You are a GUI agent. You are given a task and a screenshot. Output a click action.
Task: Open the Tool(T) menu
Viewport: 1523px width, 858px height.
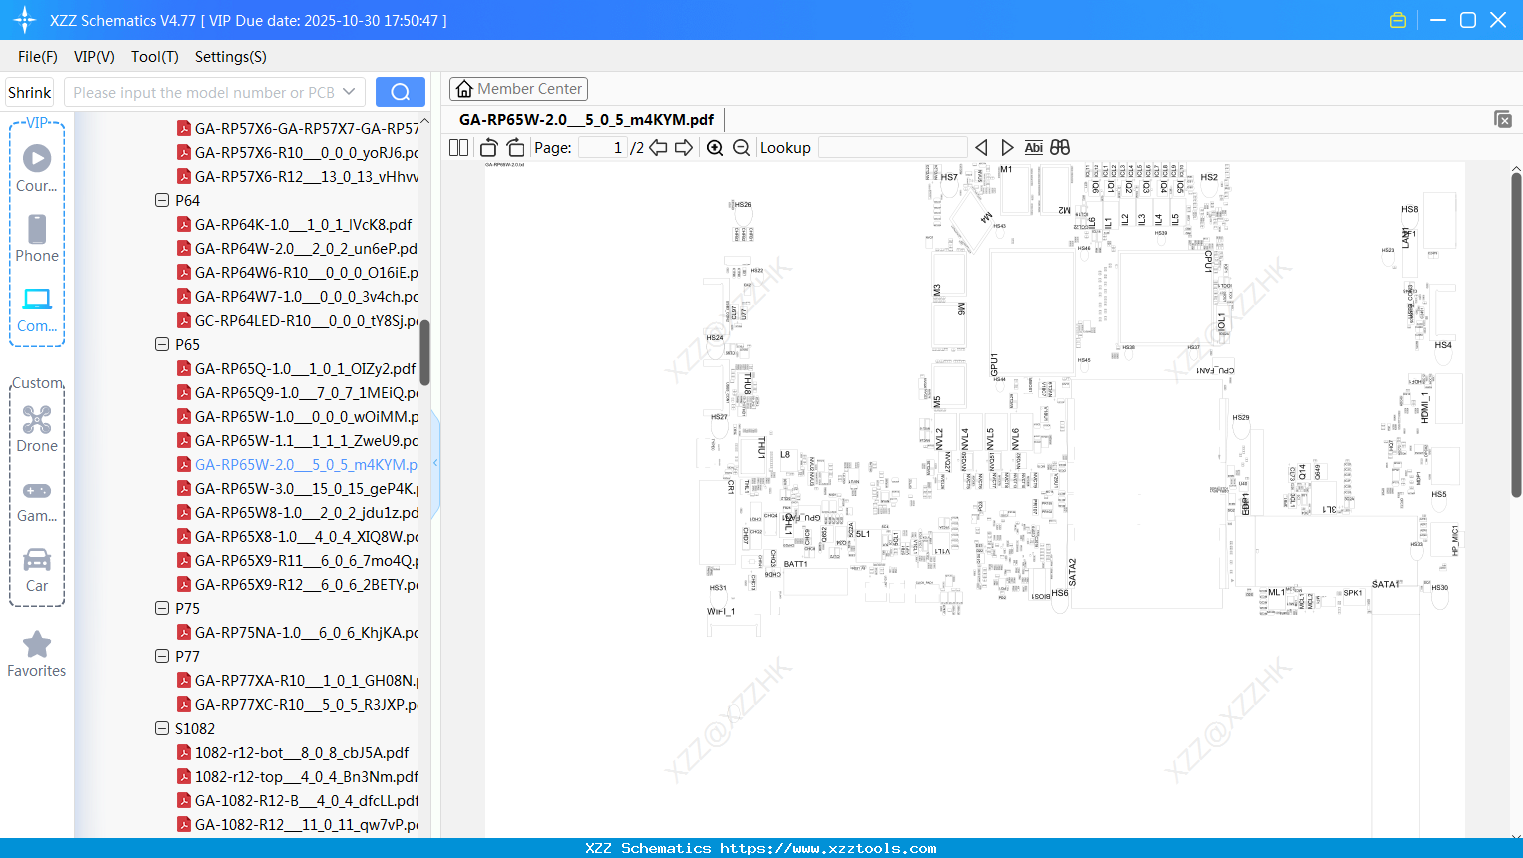[x=155, y=57]
